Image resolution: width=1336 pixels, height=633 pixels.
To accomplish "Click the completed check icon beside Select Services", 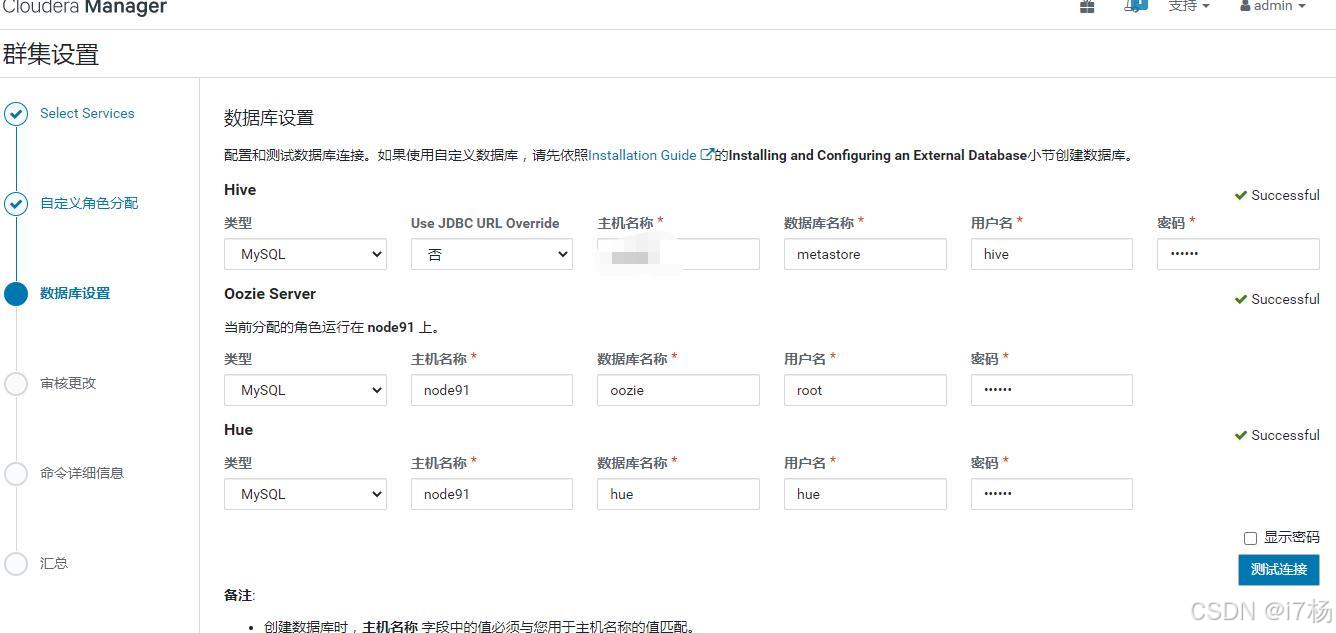I will tap(16, 114).
